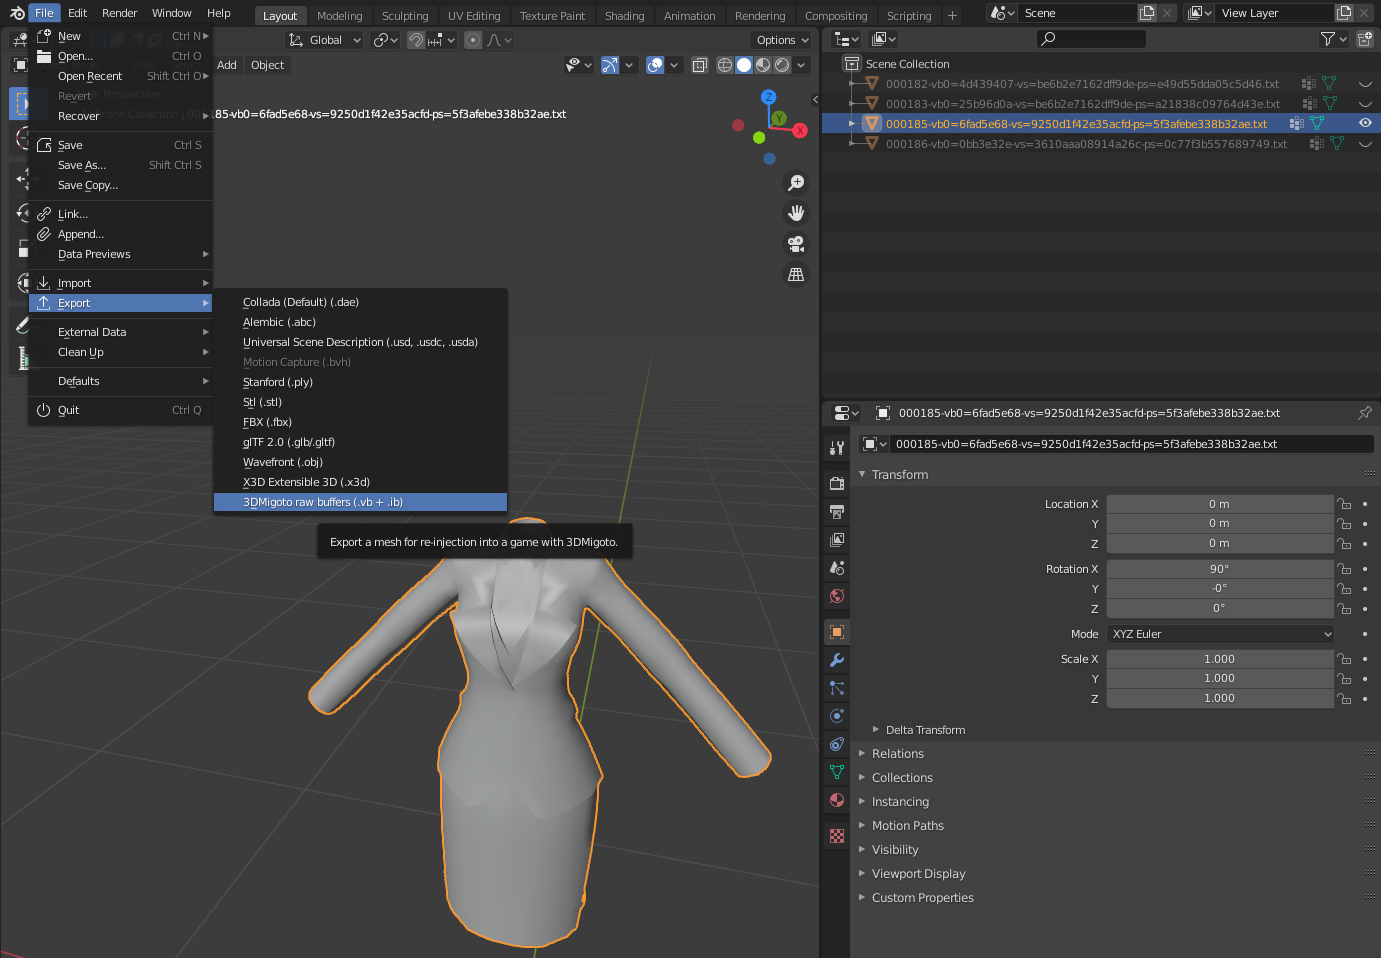
Task: Open the World properties tab
Action: point(837,596)
